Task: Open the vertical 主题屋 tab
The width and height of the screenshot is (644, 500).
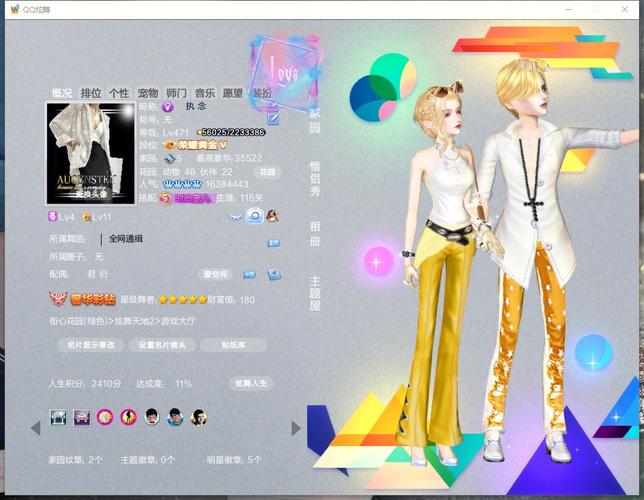Action: [315, 293]
